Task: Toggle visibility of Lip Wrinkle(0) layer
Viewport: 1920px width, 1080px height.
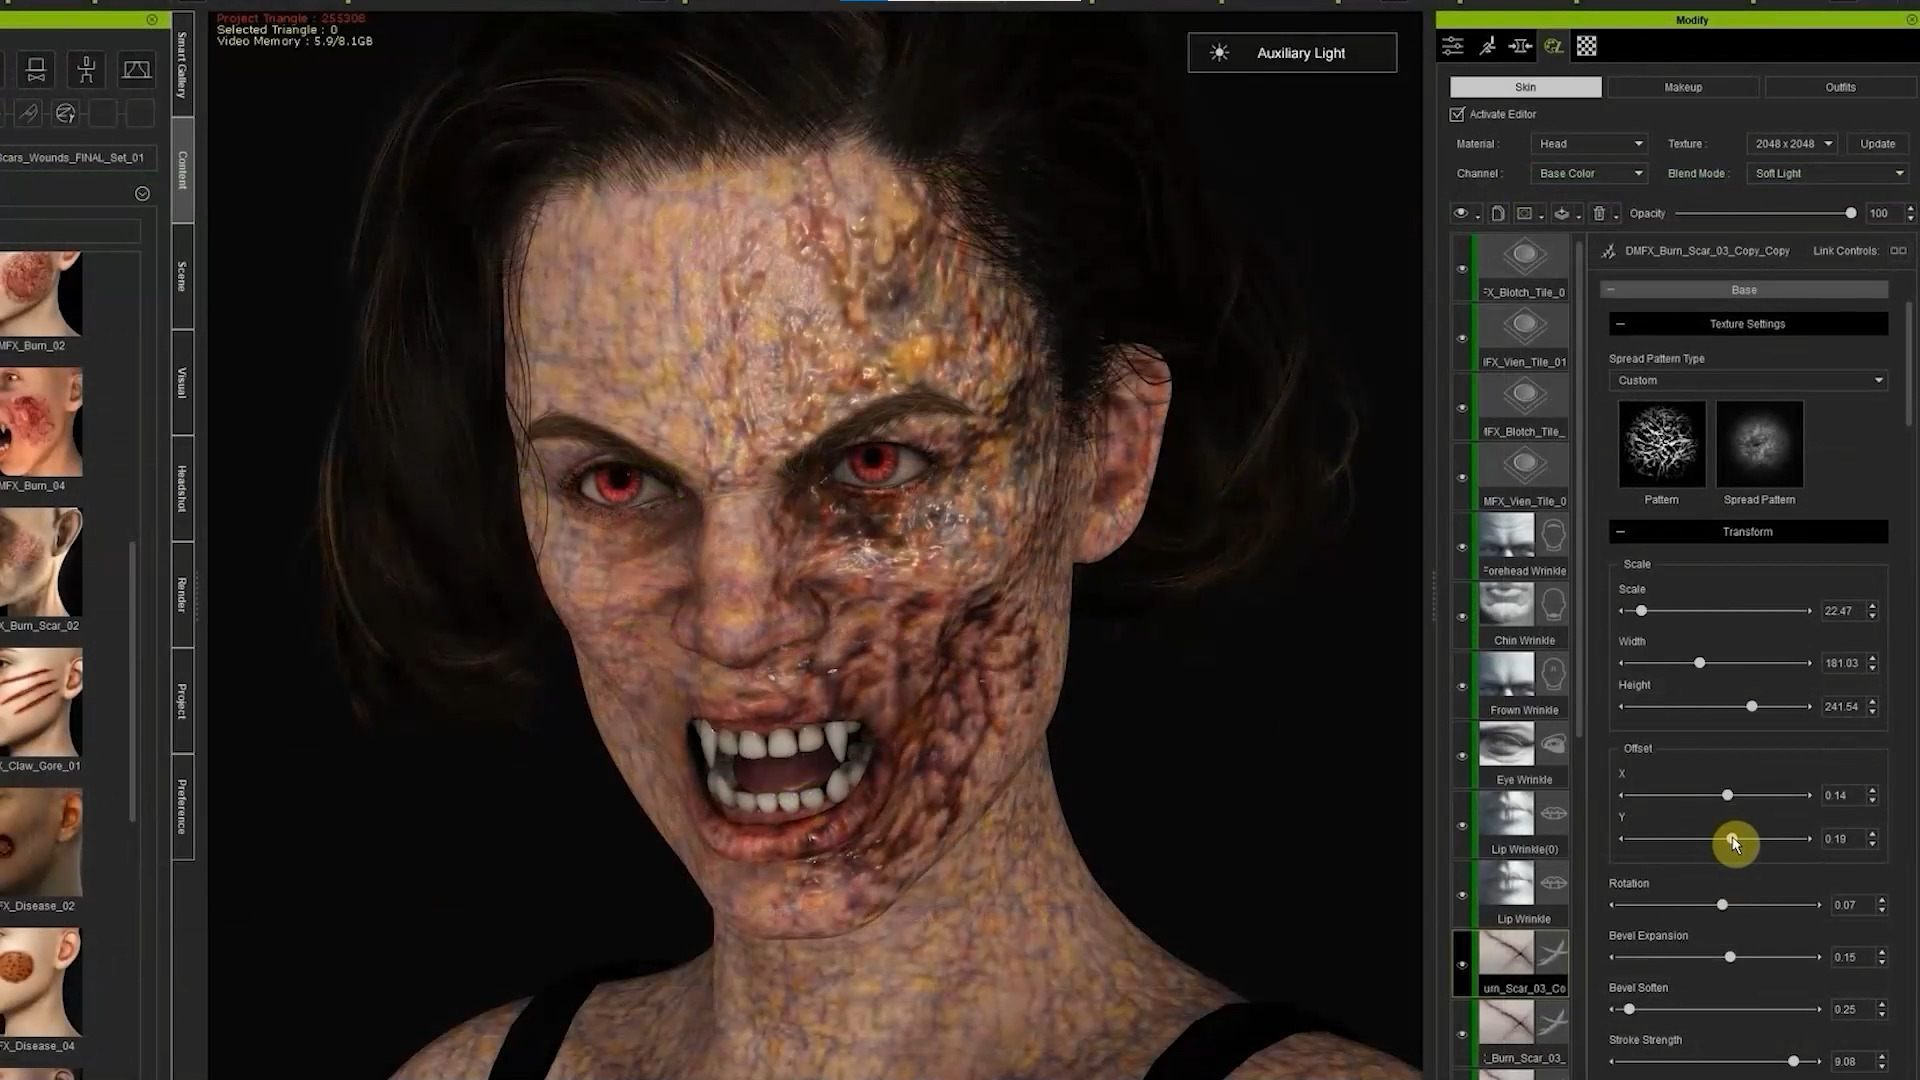Action: [1462, 826]
